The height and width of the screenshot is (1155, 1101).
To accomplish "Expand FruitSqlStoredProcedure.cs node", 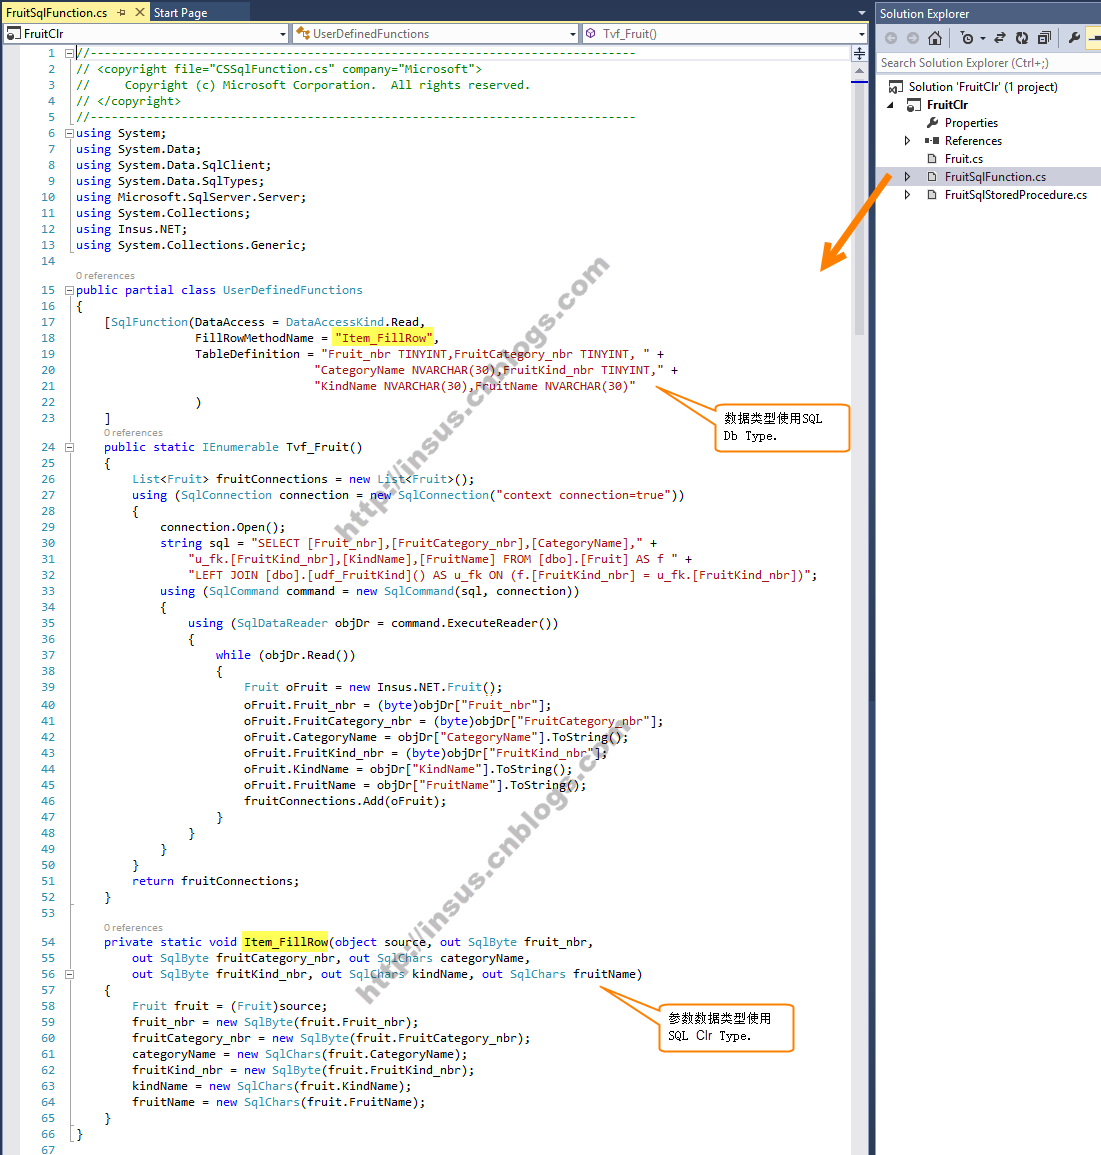I will [x=907, y=194].
